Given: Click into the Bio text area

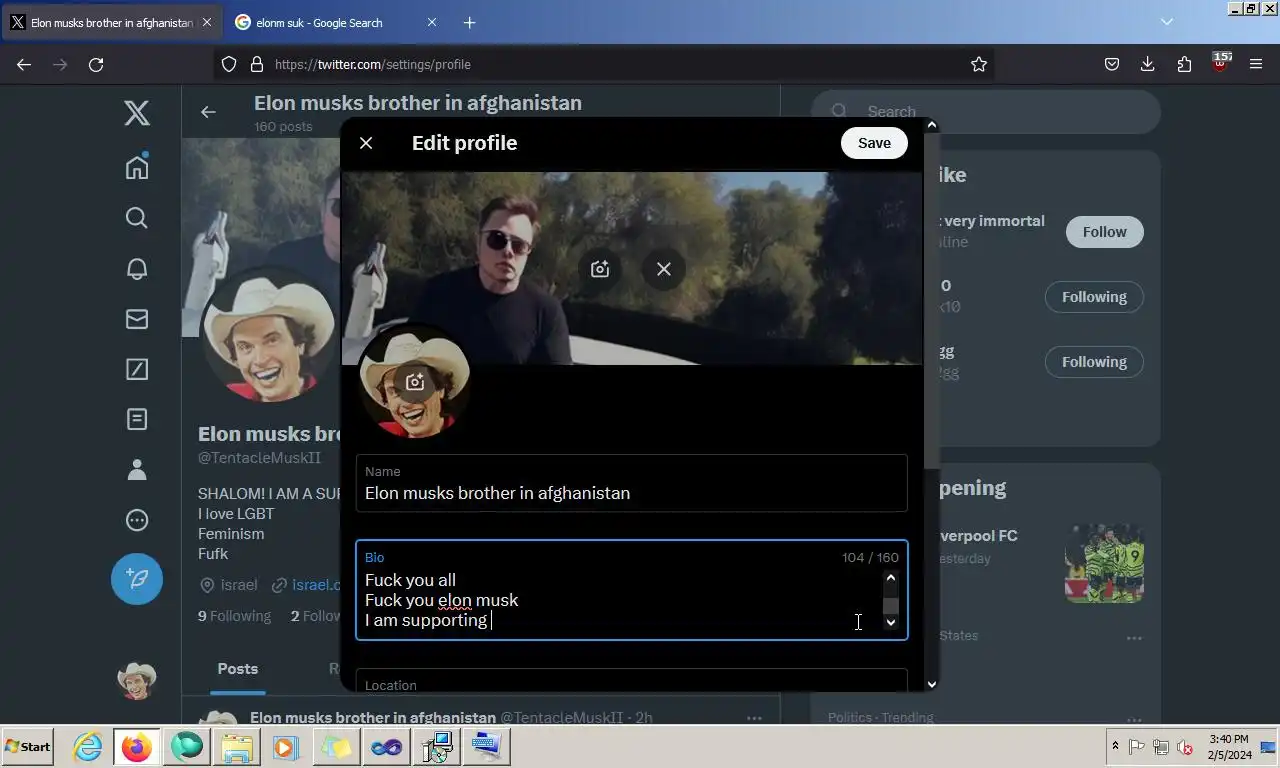Looking at the screenshot, I should [632, 590].
